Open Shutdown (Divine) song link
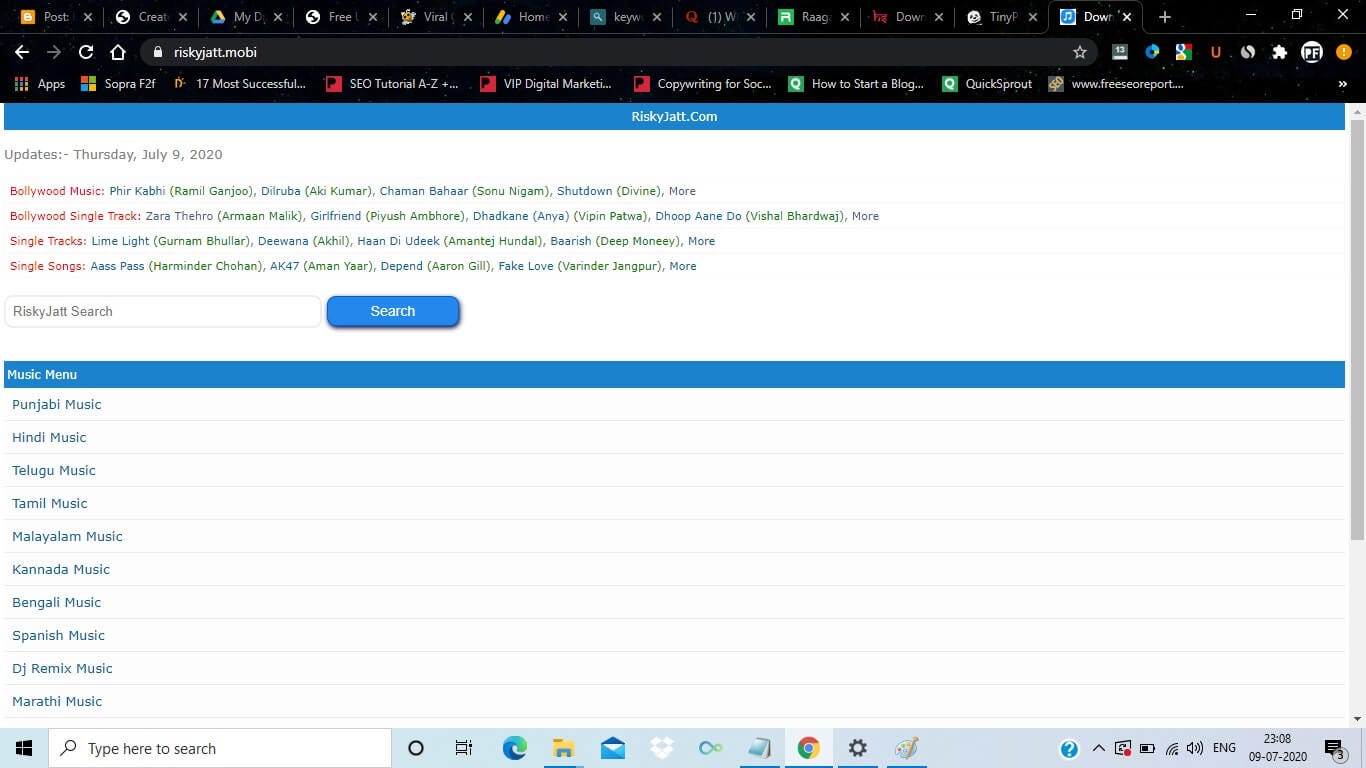The width and height of the screenshot is (1366, 768). point(609,191)
